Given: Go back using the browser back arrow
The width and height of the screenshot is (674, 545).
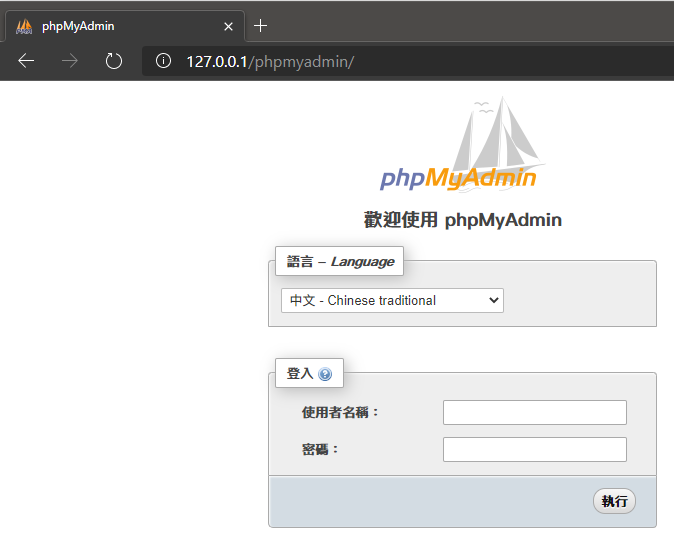Looking at the screenshot, I should click(x=26, y=61).
